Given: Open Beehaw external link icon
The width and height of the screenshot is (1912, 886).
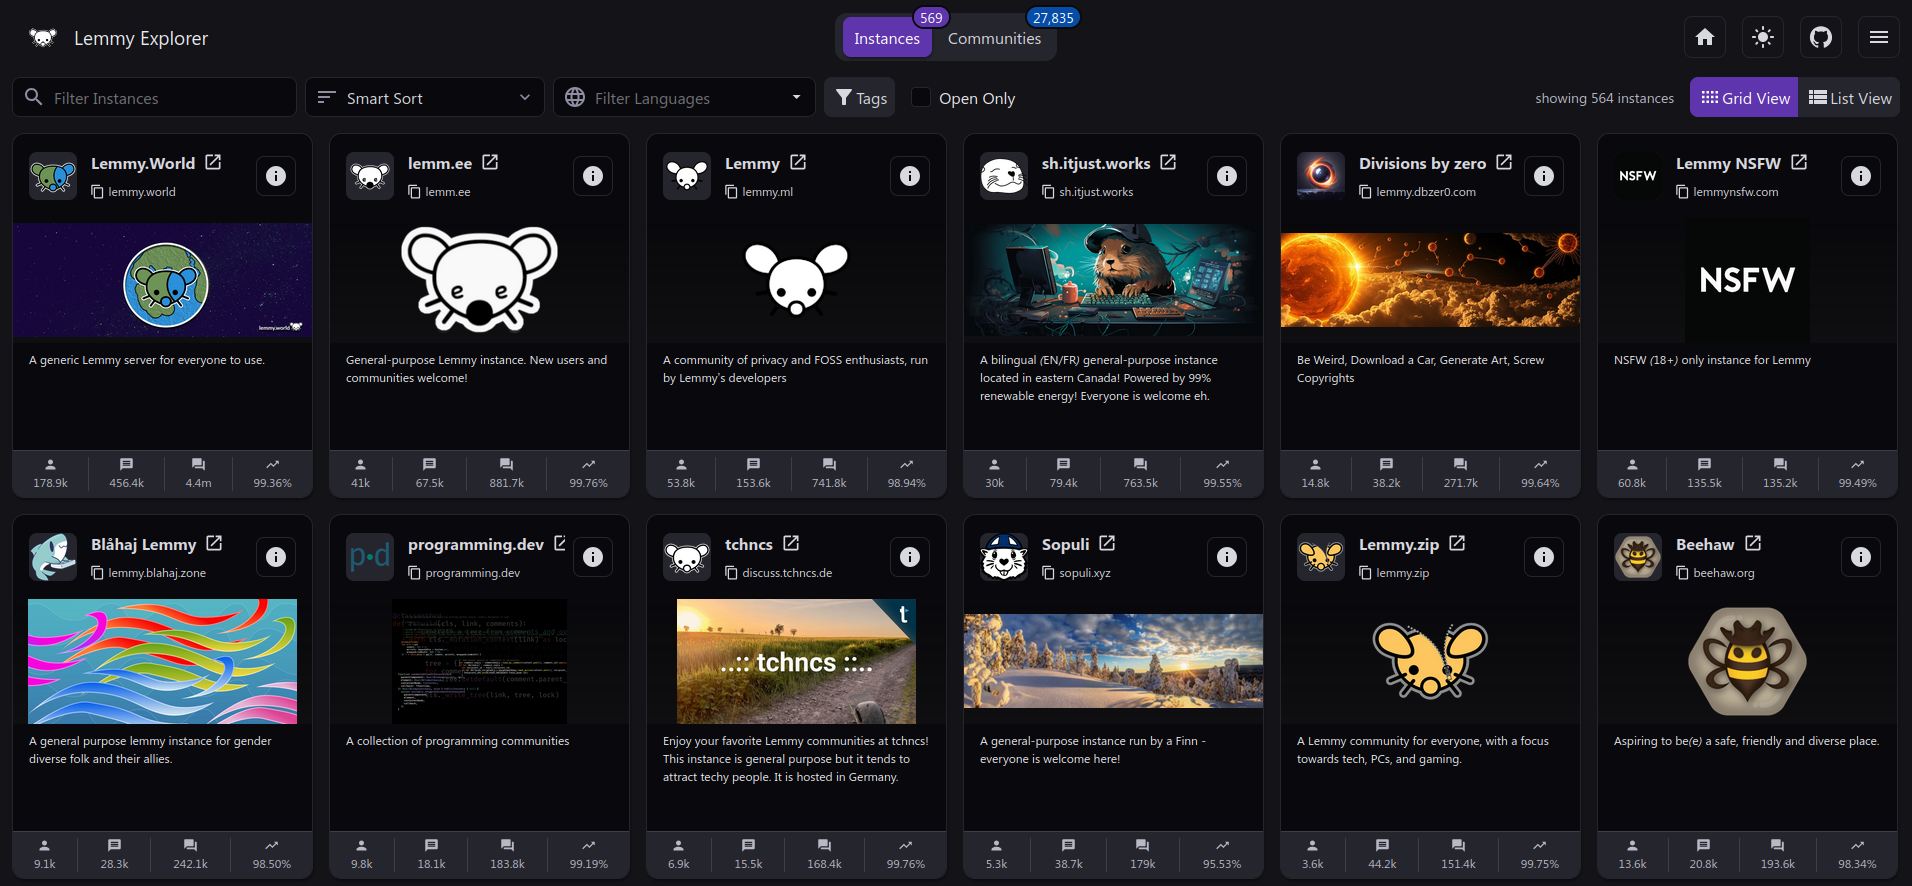Looking at the screenshot, I should [1753, 543].
